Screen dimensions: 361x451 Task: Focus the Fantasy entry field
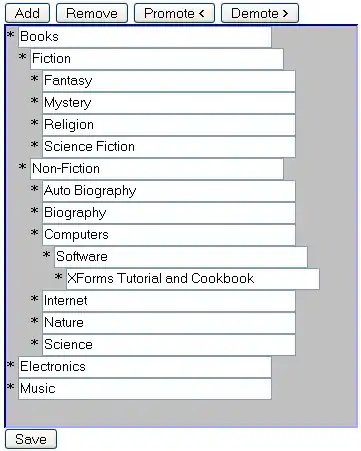point(169,81)
